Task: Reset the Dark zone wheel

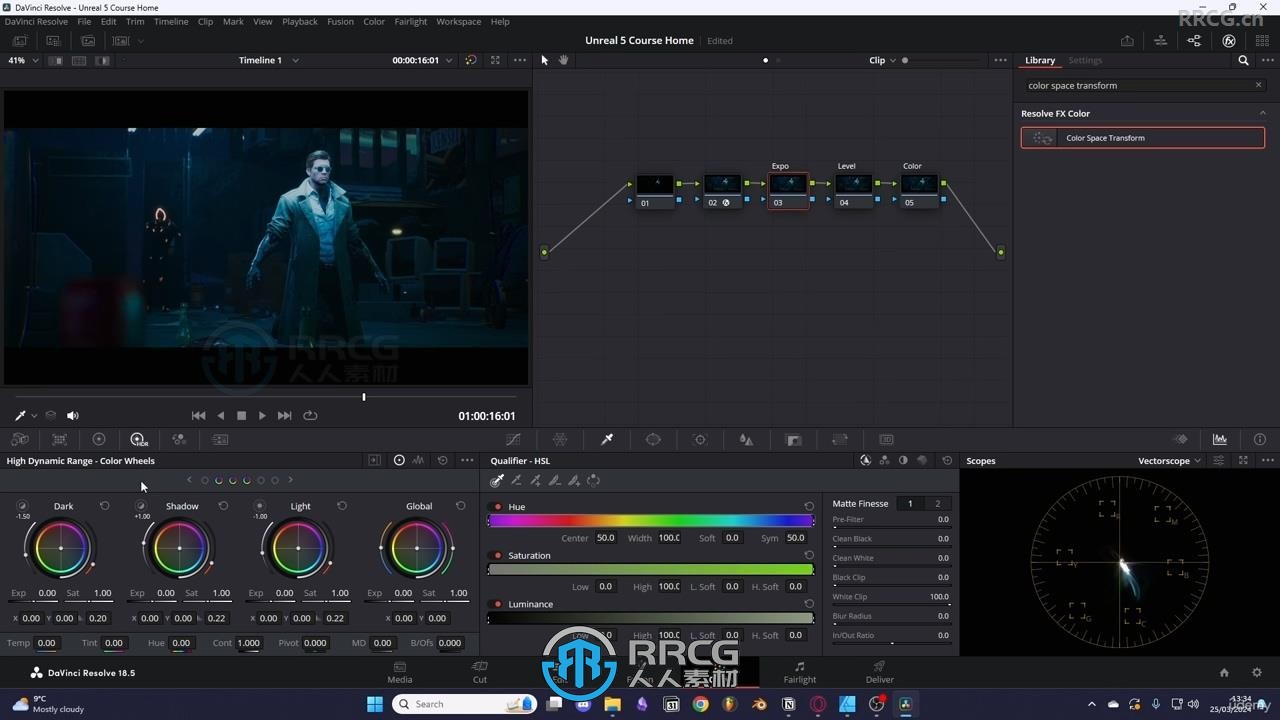Action: 104,506
